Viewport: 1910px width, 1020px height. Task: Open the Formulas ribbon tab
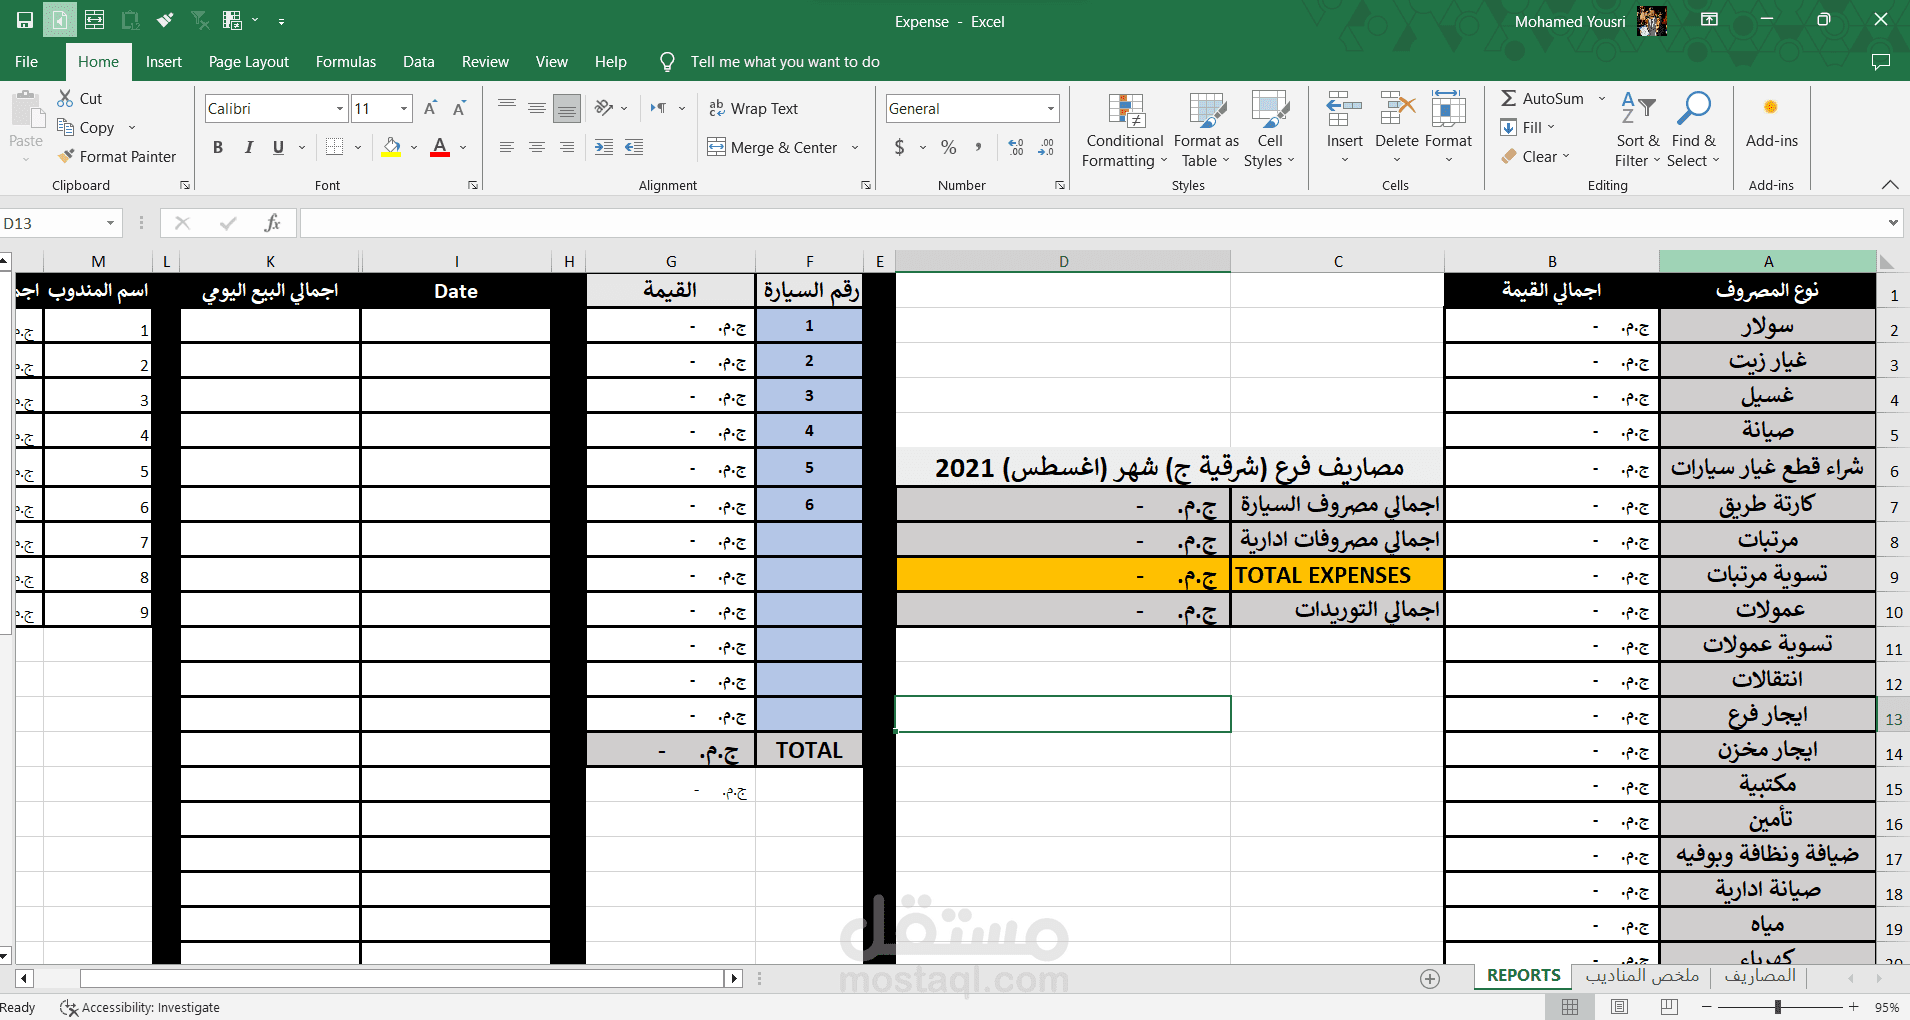[346, 62]
